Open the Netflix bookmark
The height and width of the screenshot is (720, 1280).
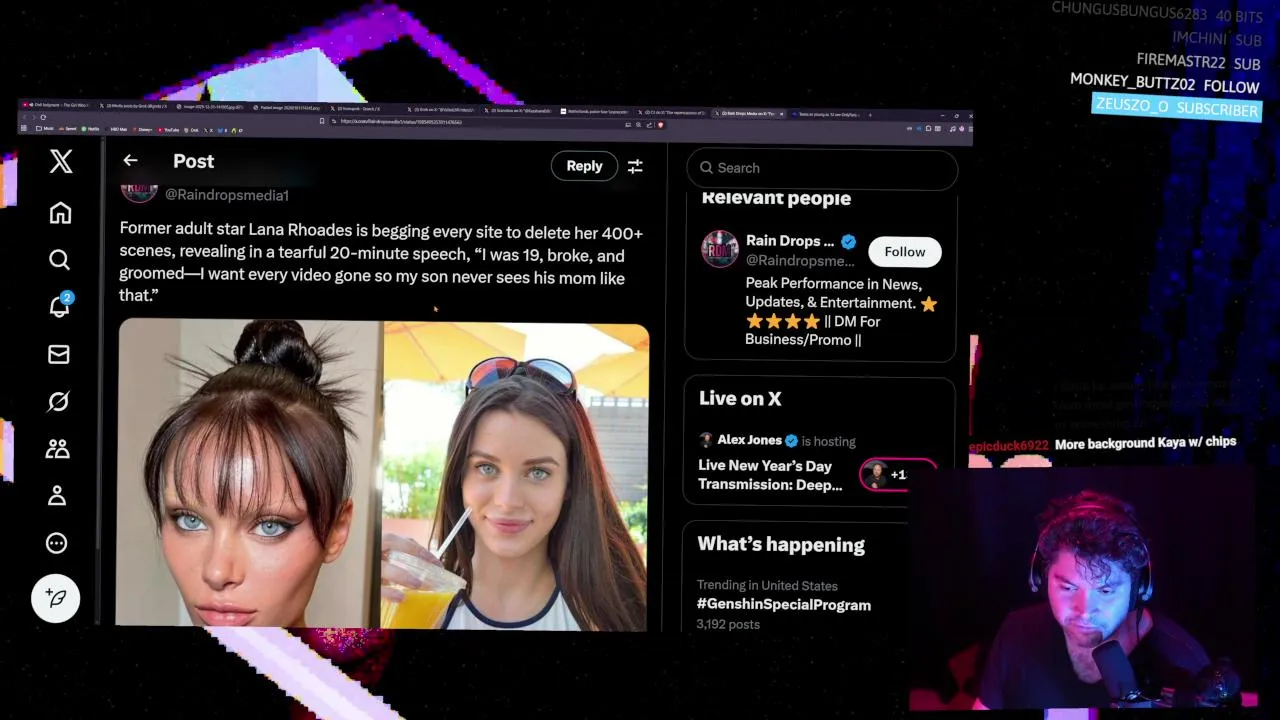91,130
